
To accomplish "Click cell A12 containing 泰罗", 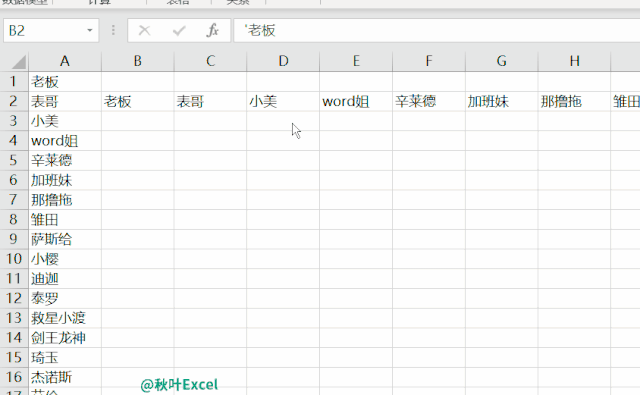I will pos(65,298).
